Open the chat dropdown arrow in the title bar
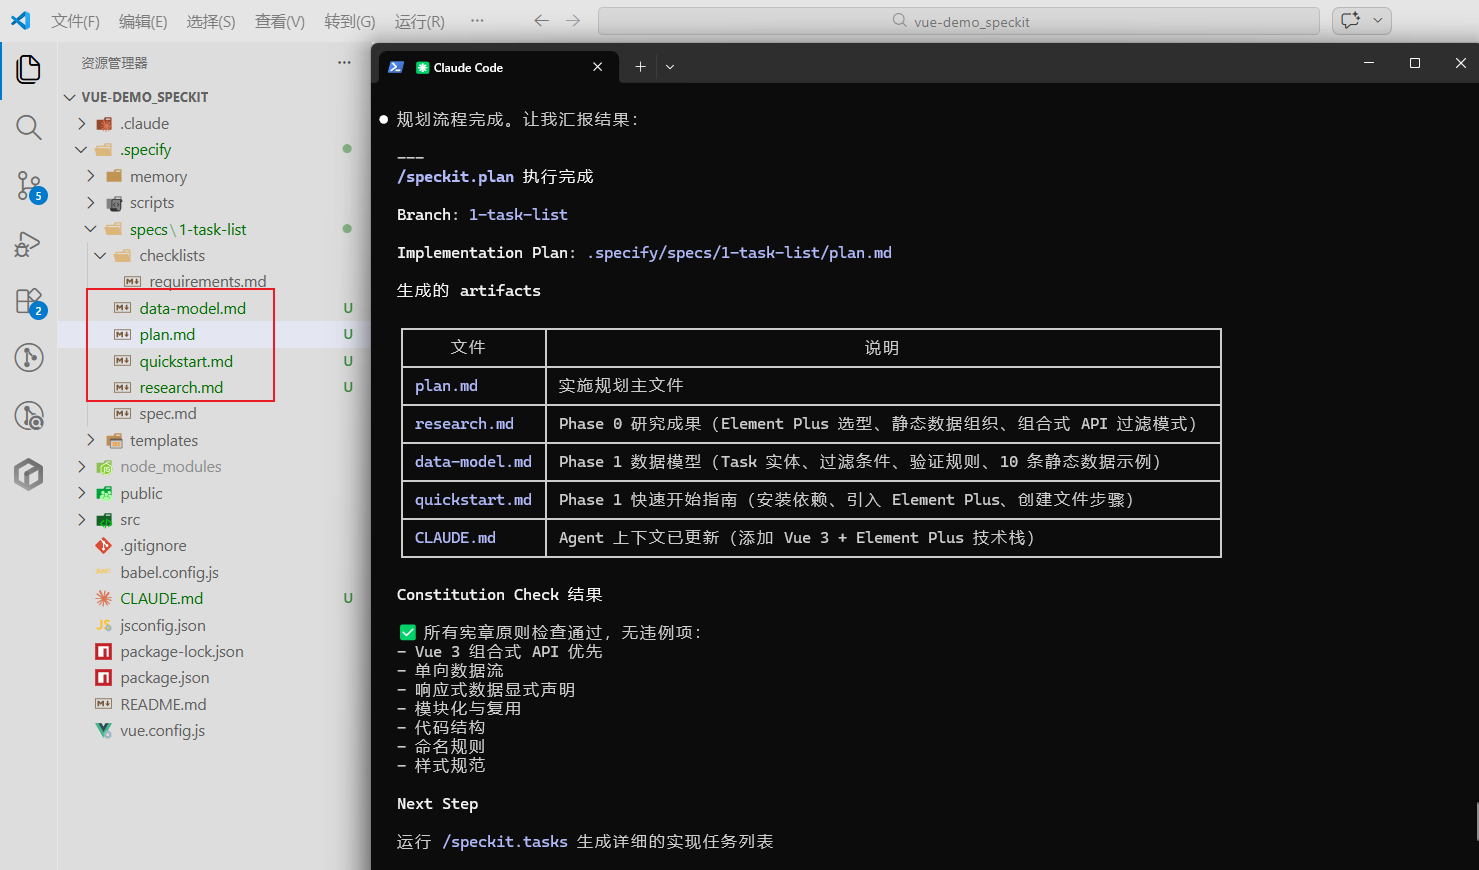 (1378, 21)
